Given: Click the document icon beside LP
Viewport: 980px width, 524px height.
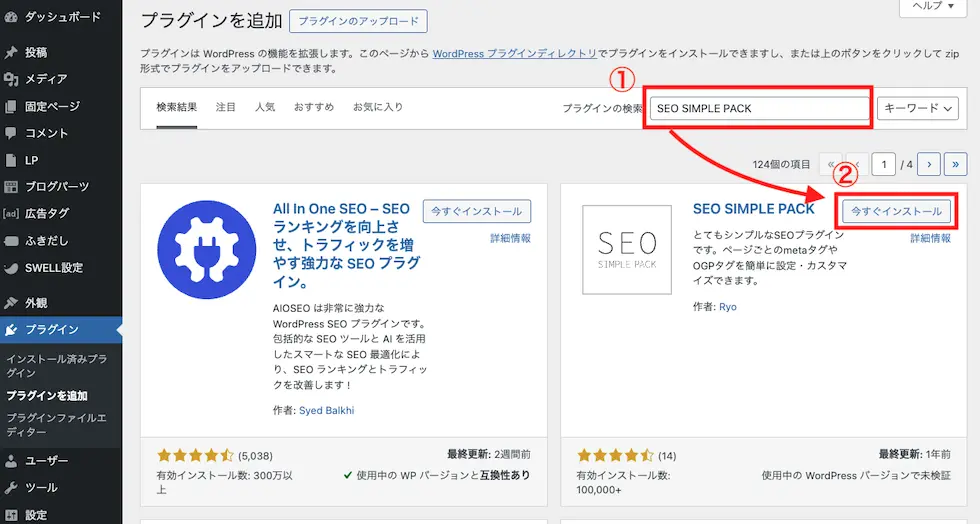Looking at the screenshot, I should pos(10,160).
